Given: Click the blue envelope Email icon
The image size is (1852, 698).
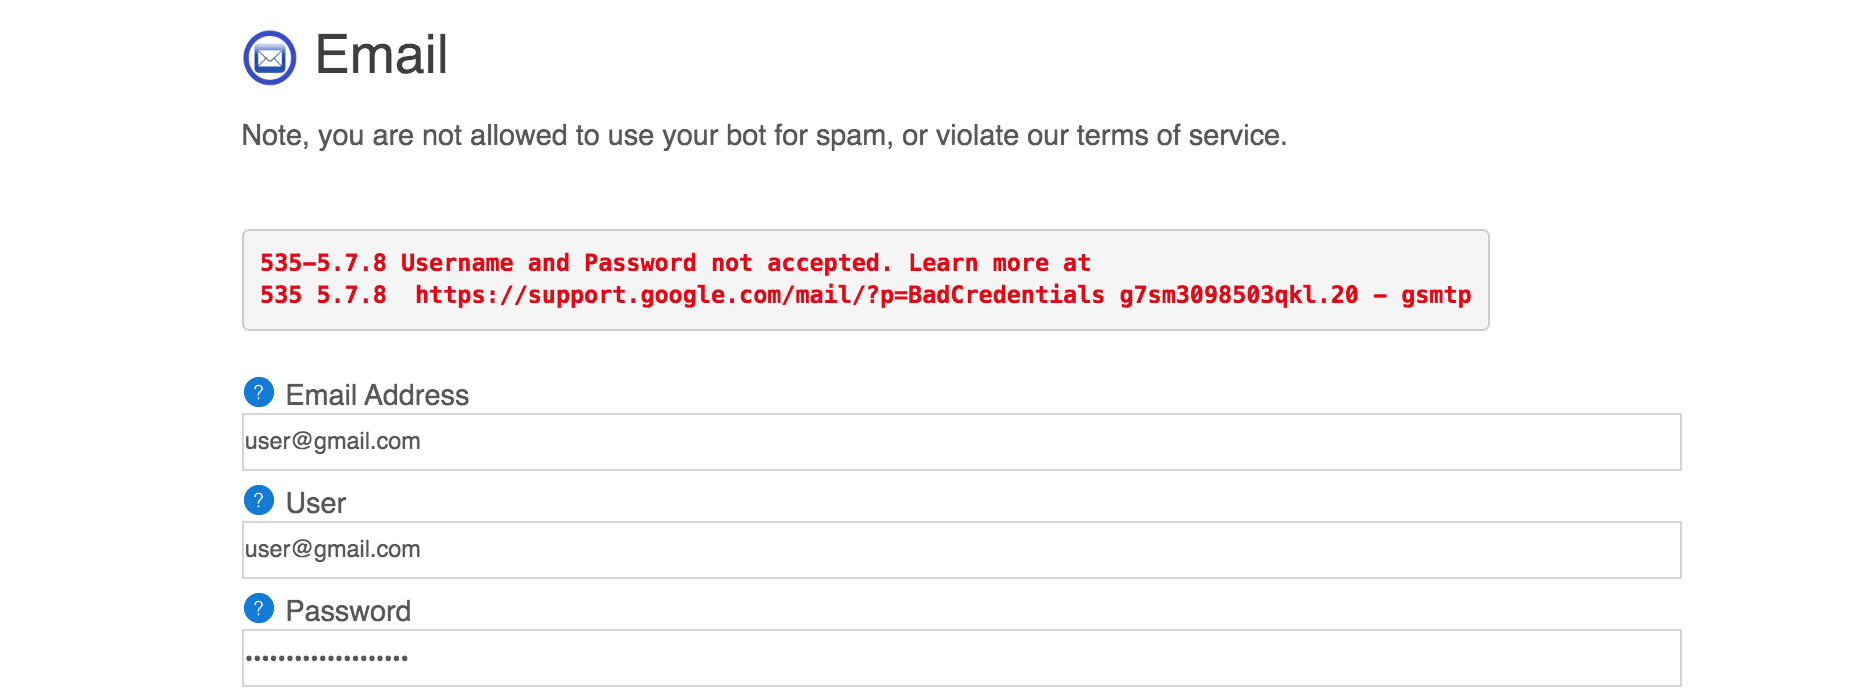Looking at the screenshot, I should click(x=270, y=58).
